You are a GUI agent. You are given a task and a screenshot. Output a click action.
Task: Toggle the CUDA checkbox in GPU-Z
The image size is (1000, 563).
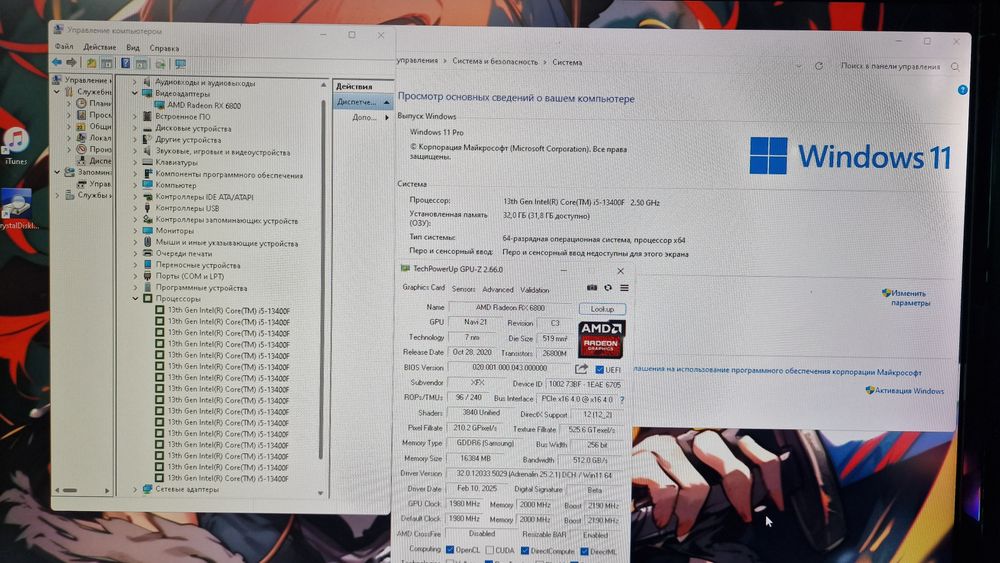click(490, 550)
